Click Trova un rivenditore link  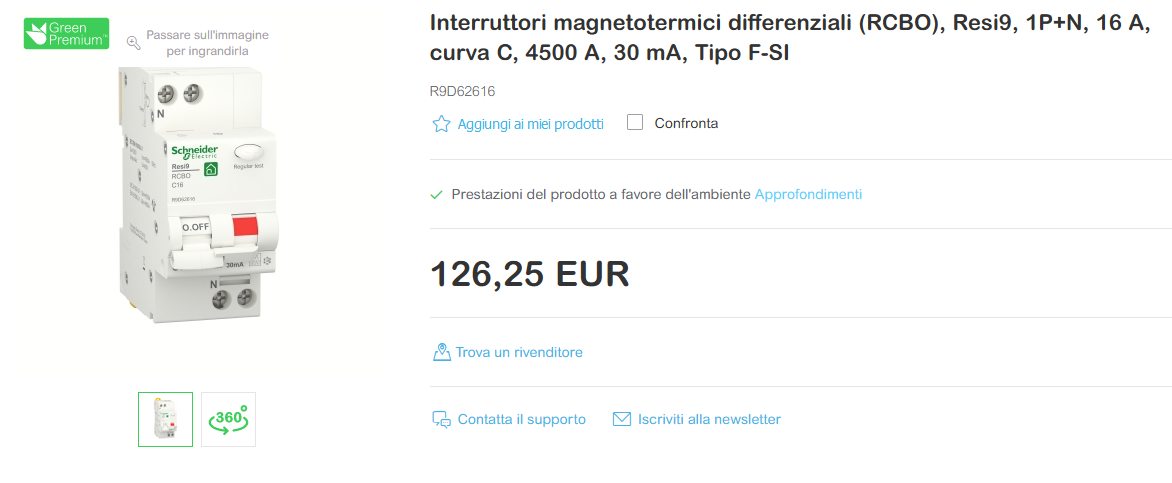click(519, 352)
